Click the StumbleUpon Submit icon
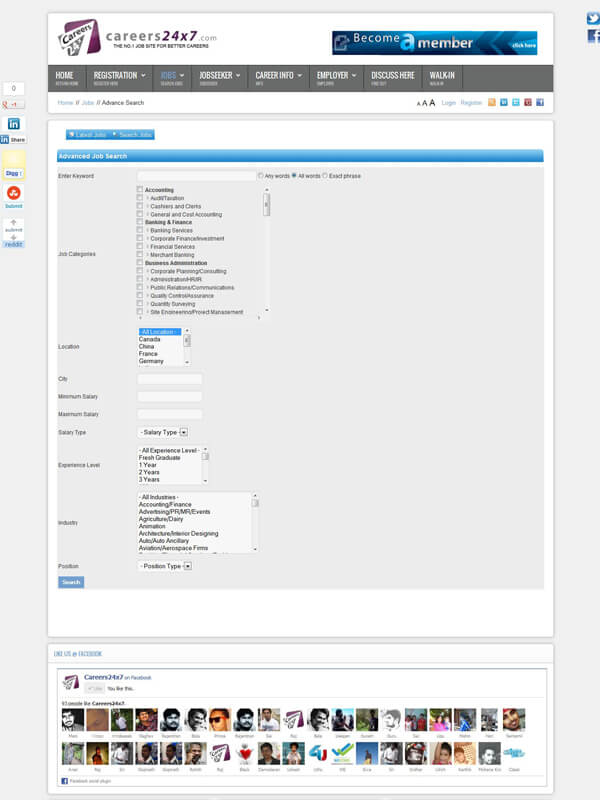The width and height of the screenshot is (600, 800). 14,193
